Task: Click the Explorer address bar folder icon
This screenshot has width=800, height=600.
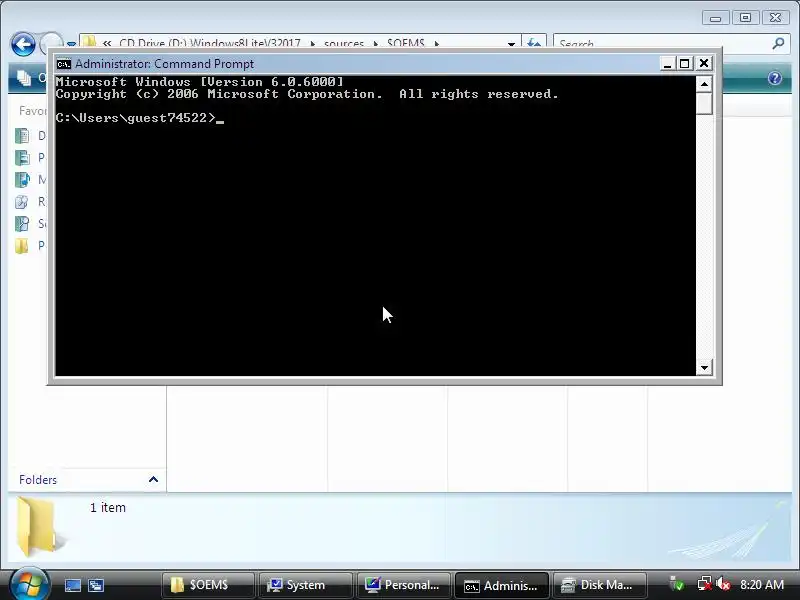Action: click(90, 43)
